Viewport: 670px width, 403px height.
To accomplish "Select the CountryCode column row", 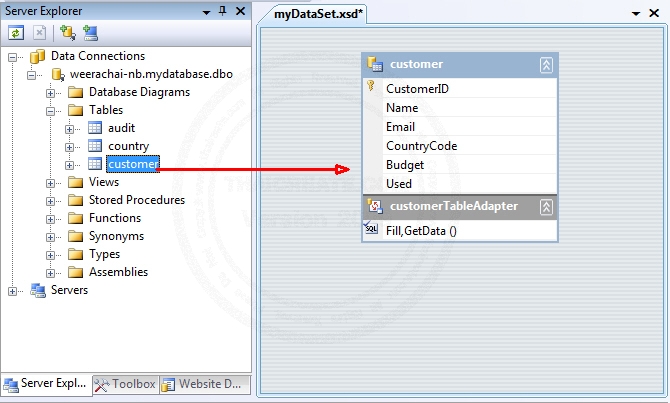I will (x=460, y=146).
